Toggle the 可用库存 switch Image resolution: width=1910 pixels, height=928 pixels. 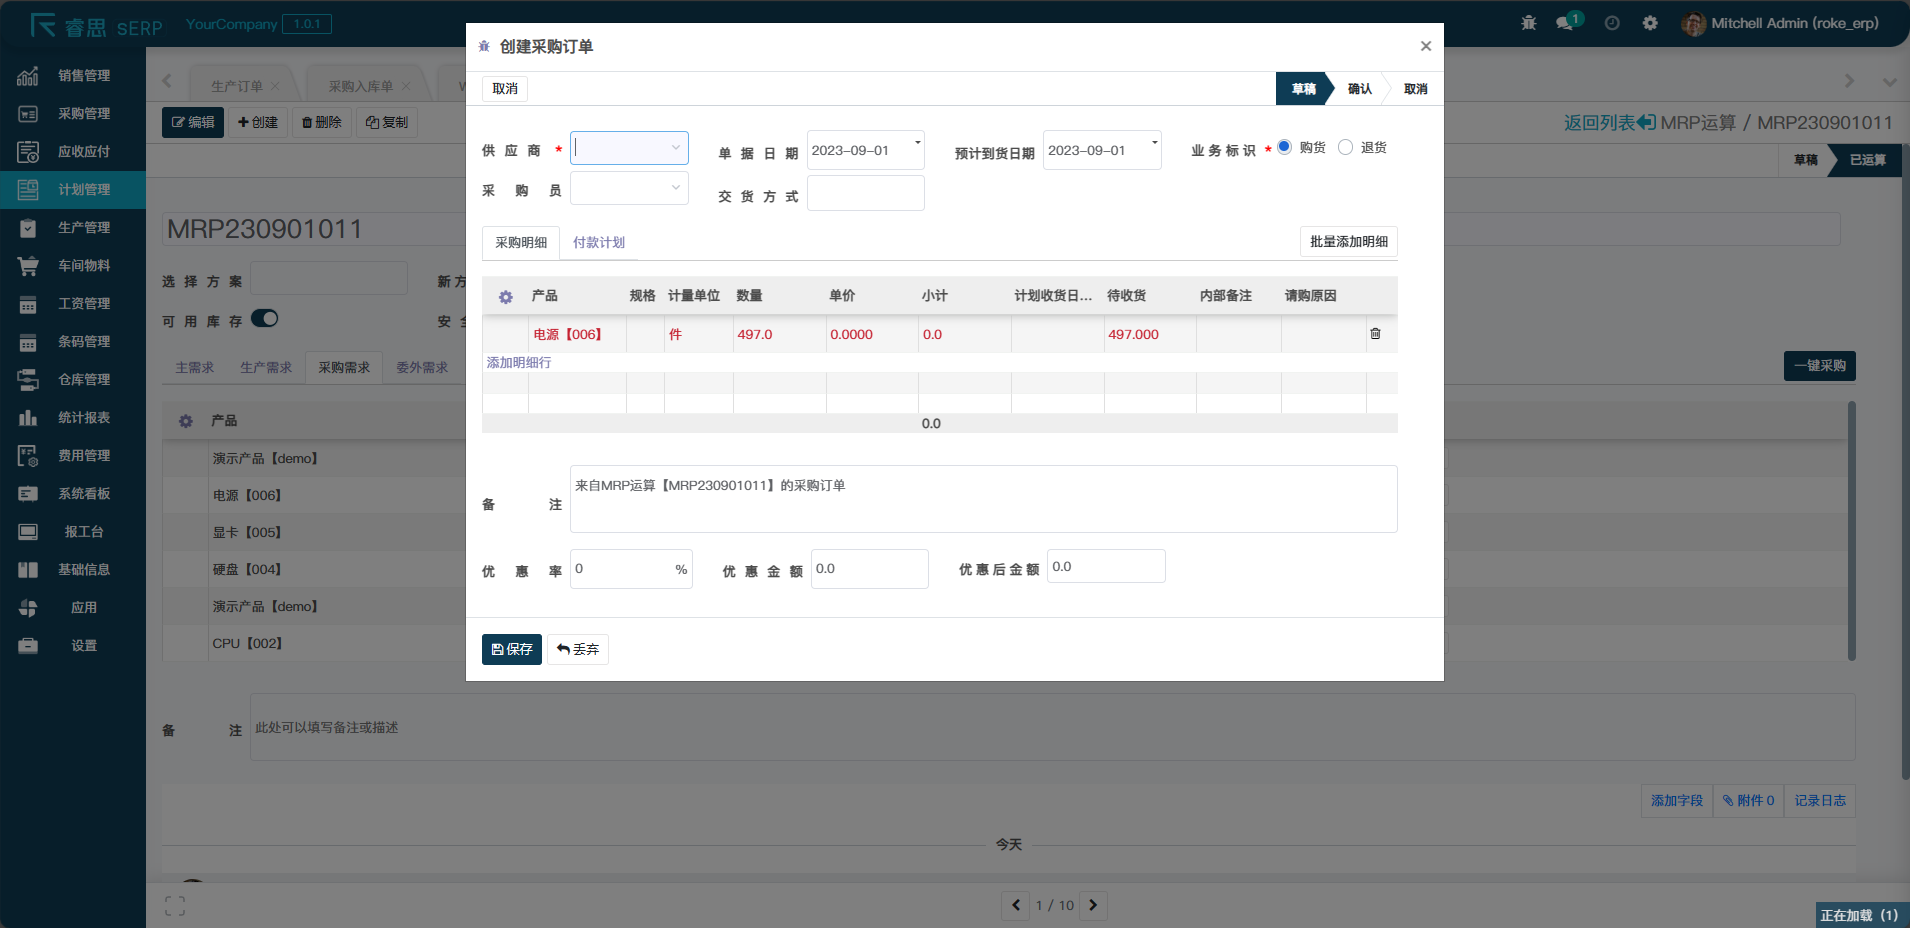pos(264,319)
